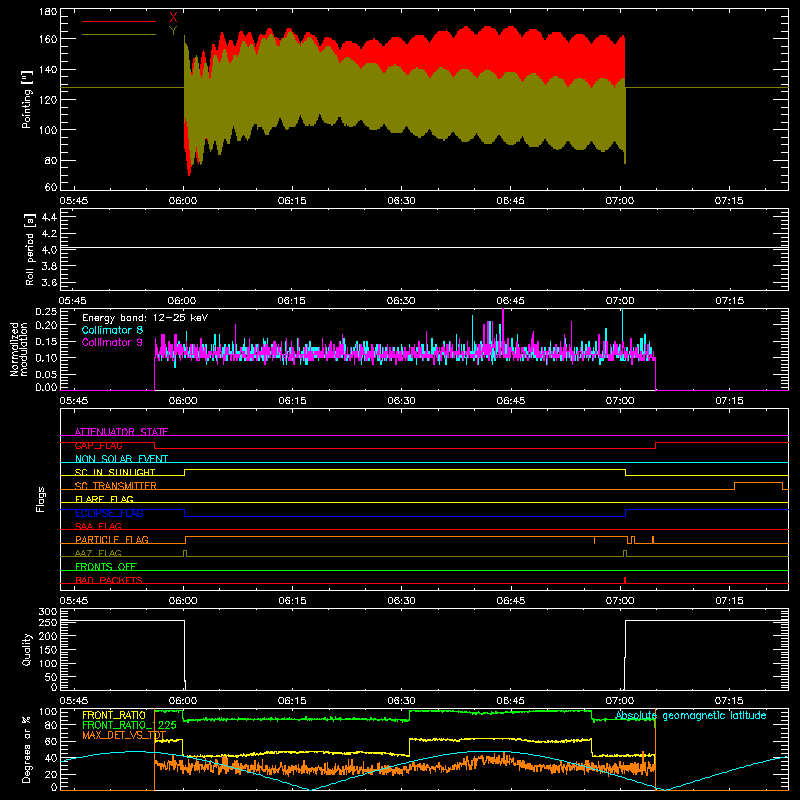Select the BAD_PACKETS flag label

109,580
